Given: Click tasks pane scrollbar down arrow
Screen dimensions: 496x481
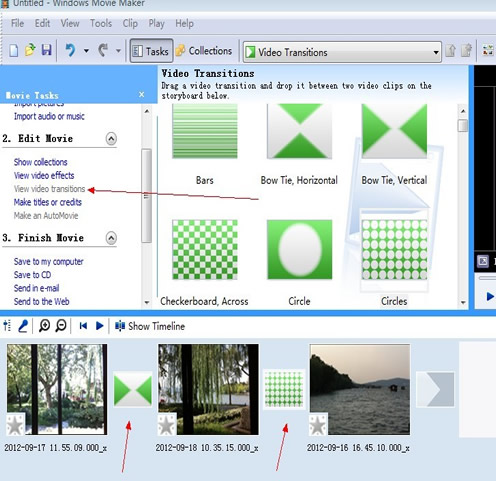Looking at the screenshot, I should click(x=147, y=302).
